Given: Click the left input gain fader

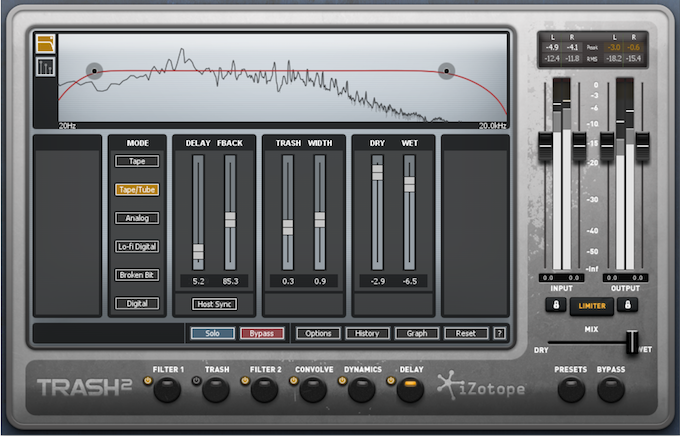Looking at the screenshot, I should coord(545,146).
